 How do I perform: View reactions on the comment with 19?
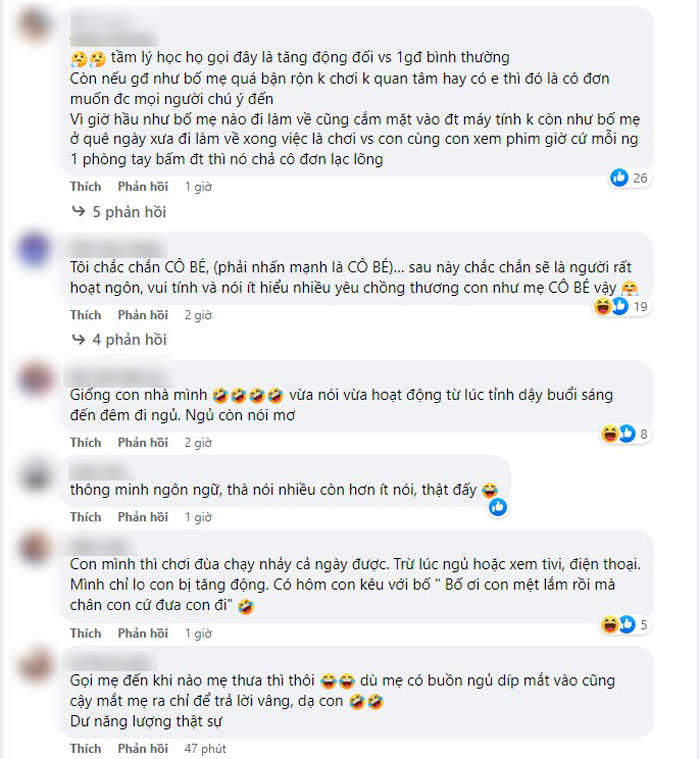[x=621, y=306]
